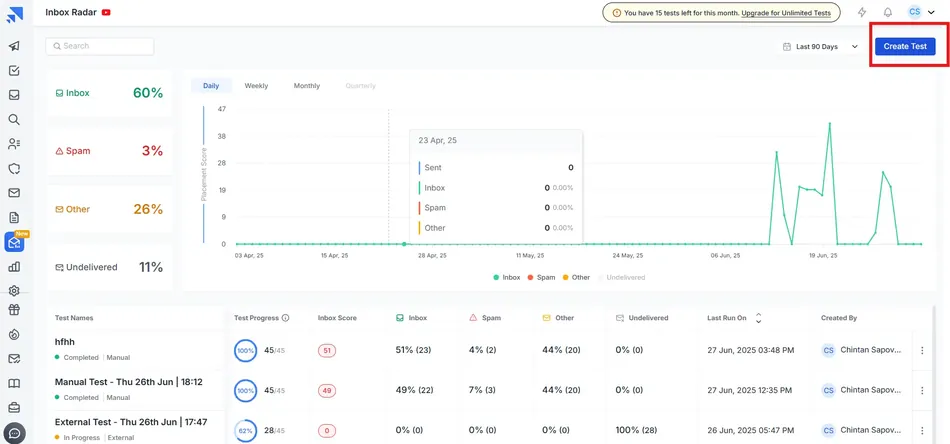This screenshot has height=444, width=950.
Task: Open the paper-plane campaigns icon in sidebar
Action: 14,46
